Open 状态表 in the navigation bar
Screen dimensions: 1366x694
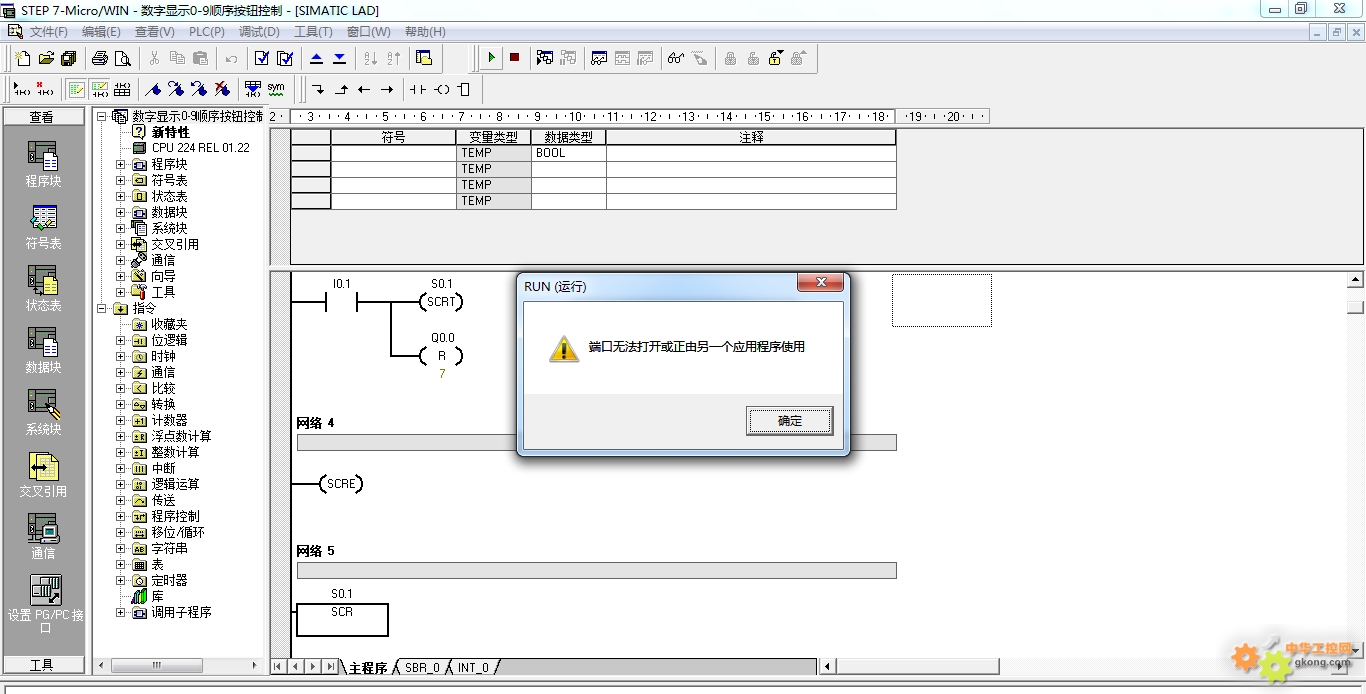43,289
